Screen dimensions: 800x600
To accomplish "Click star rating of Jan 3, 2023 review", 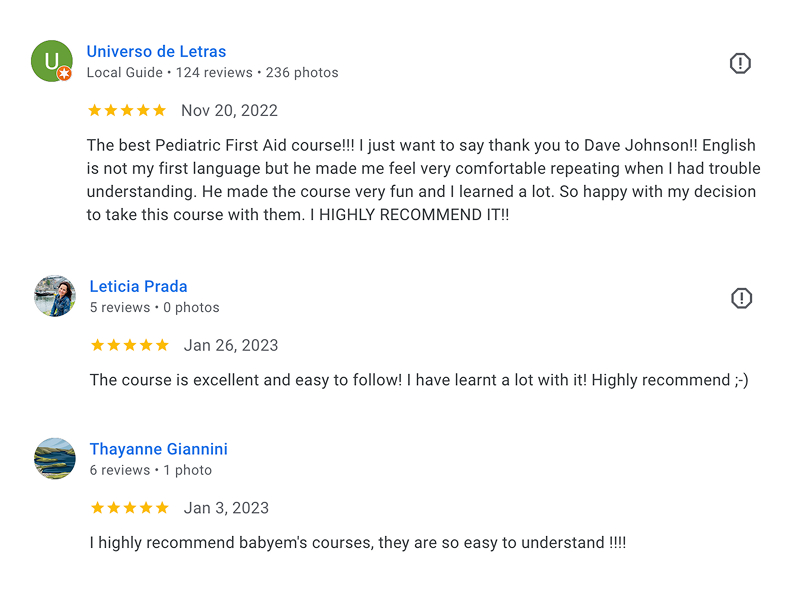I will [130, 508].
